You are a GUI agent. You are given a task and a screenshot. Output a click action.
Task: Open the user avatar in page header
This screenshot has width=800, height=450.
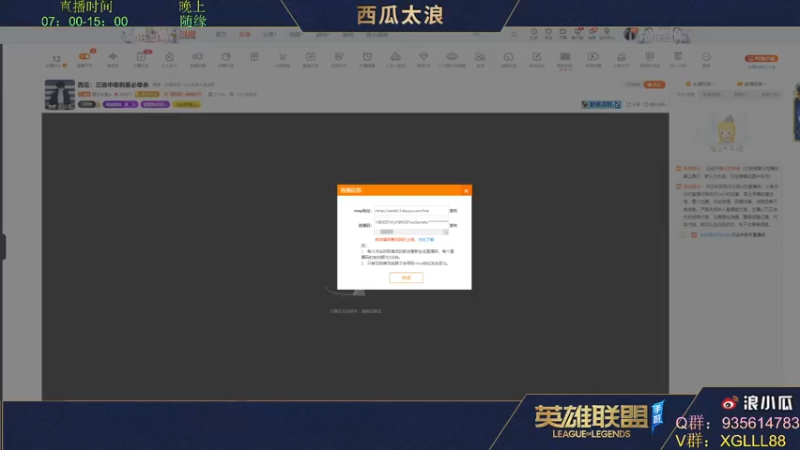pyautogui.click(x=631, y=34)
